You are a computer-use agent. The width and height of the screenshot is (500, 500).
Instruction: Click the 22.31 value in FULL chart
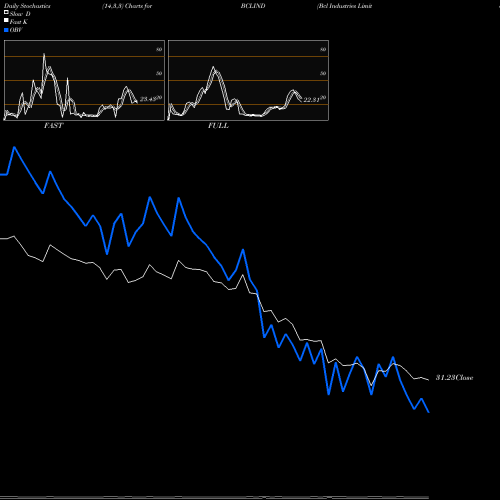[312, 100]
